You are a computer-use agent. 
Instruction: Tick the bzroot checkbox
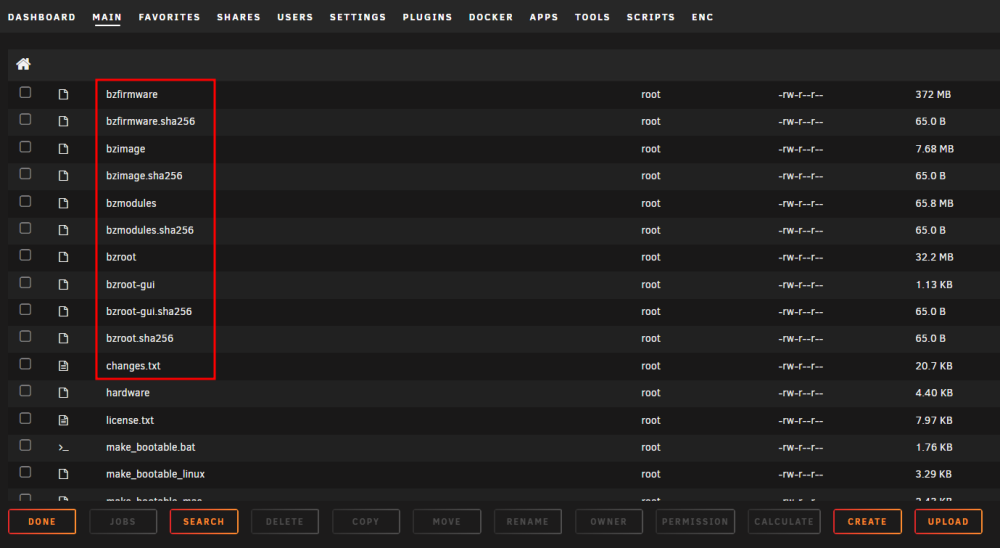(x=25, y=255)
